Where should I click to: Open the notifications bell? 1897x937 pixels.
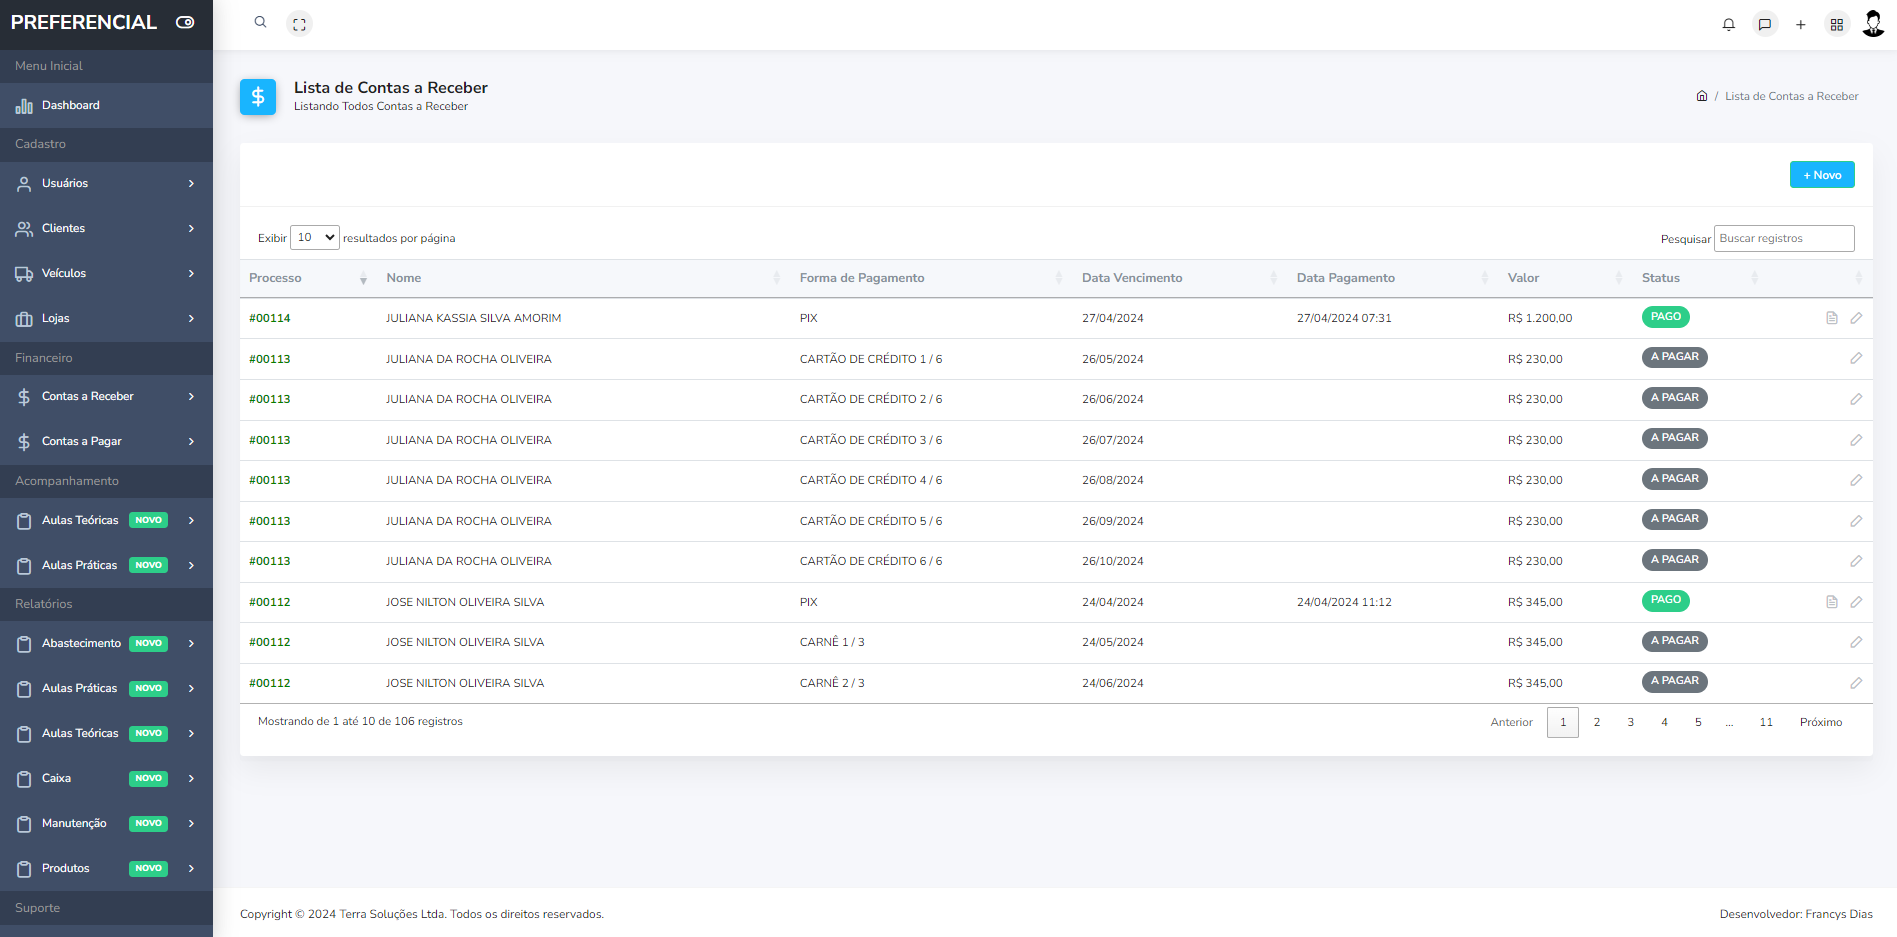(1728, 24)
